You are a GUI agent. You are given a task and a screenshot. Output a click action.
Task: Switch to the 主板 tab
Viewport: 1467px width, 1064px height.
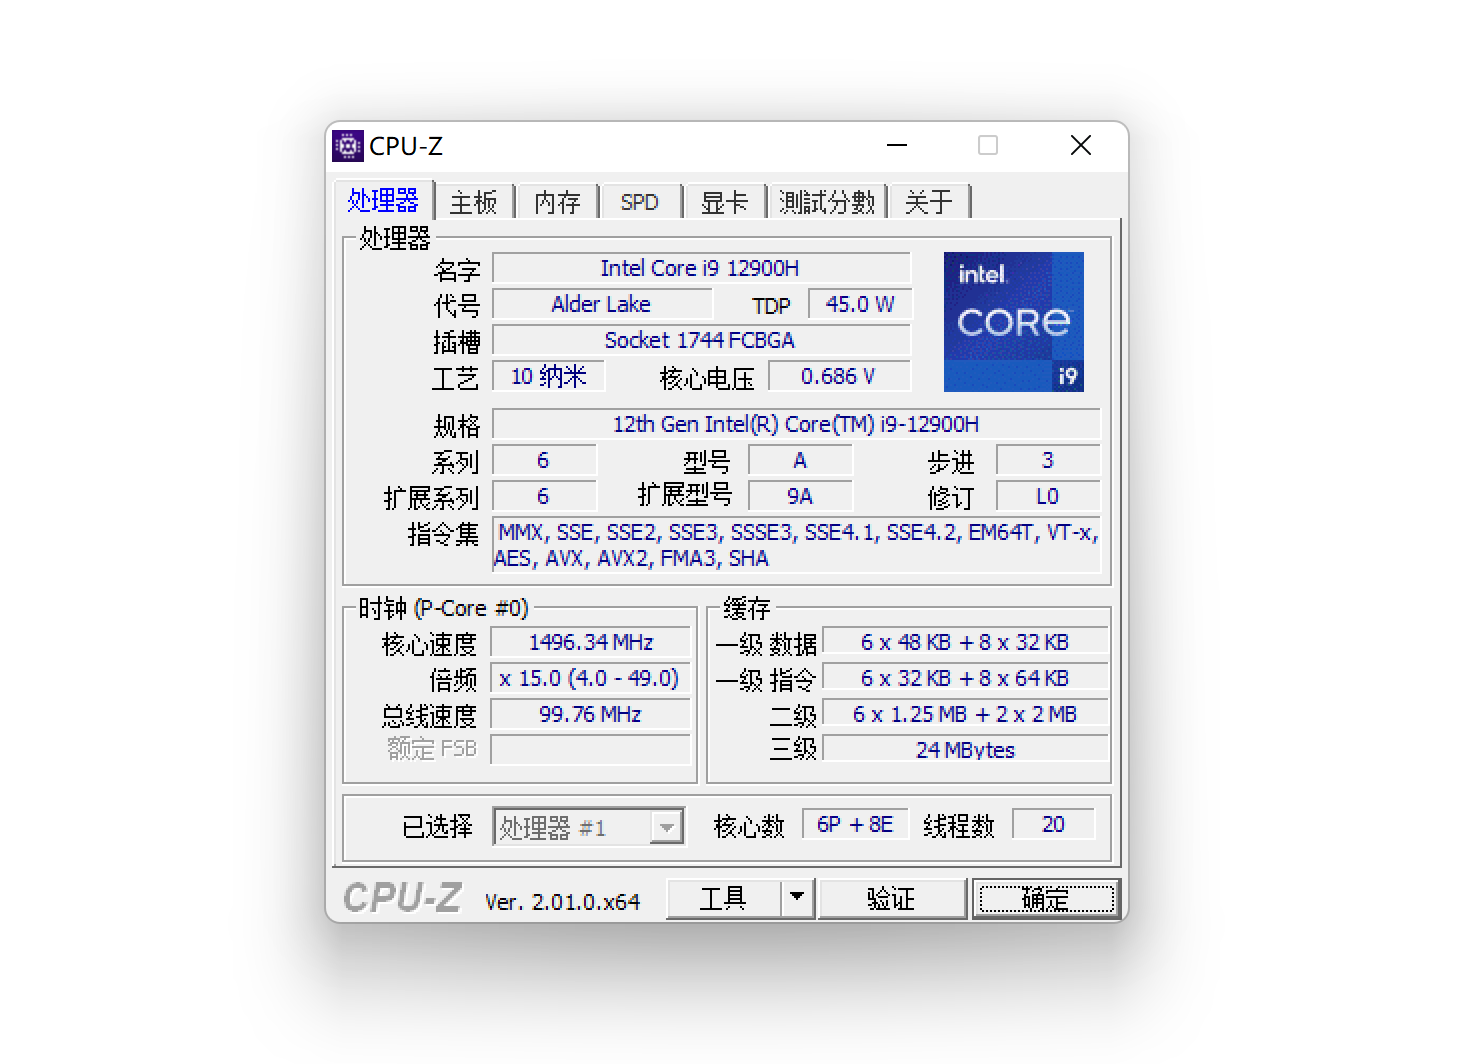tap(473, 202)
